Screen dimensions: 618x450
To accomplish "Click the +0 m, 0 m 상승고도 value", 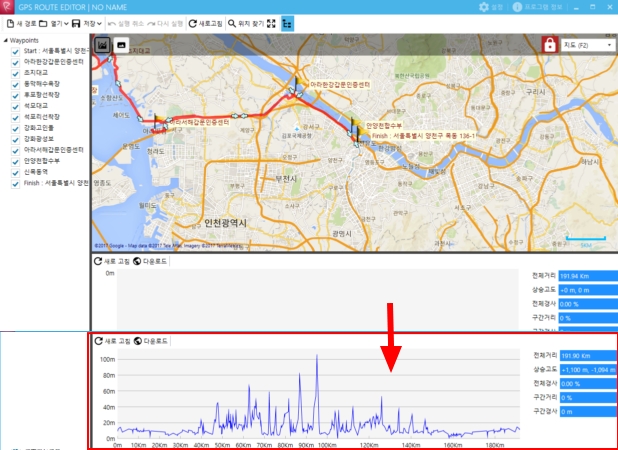I will [x=588, y=290].
